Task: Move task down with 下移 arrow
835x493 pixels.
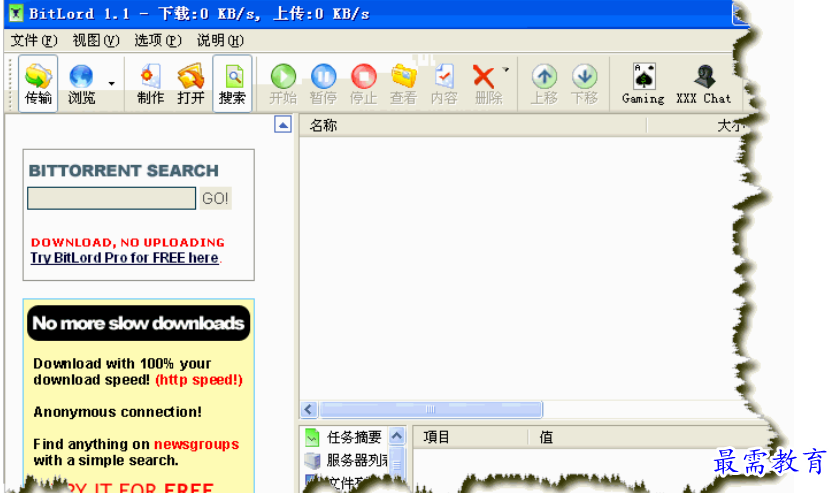Action: pos(585,84)
